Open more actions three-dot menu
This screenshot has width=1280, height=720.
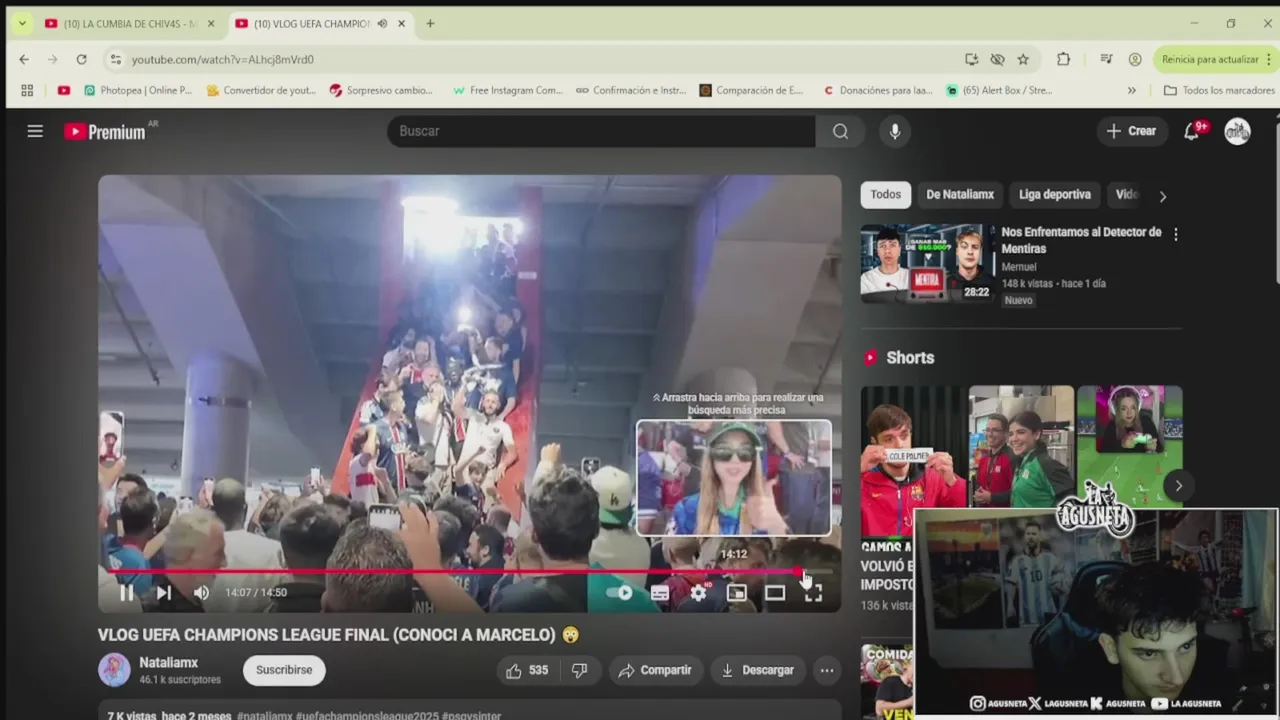[827, 671]
